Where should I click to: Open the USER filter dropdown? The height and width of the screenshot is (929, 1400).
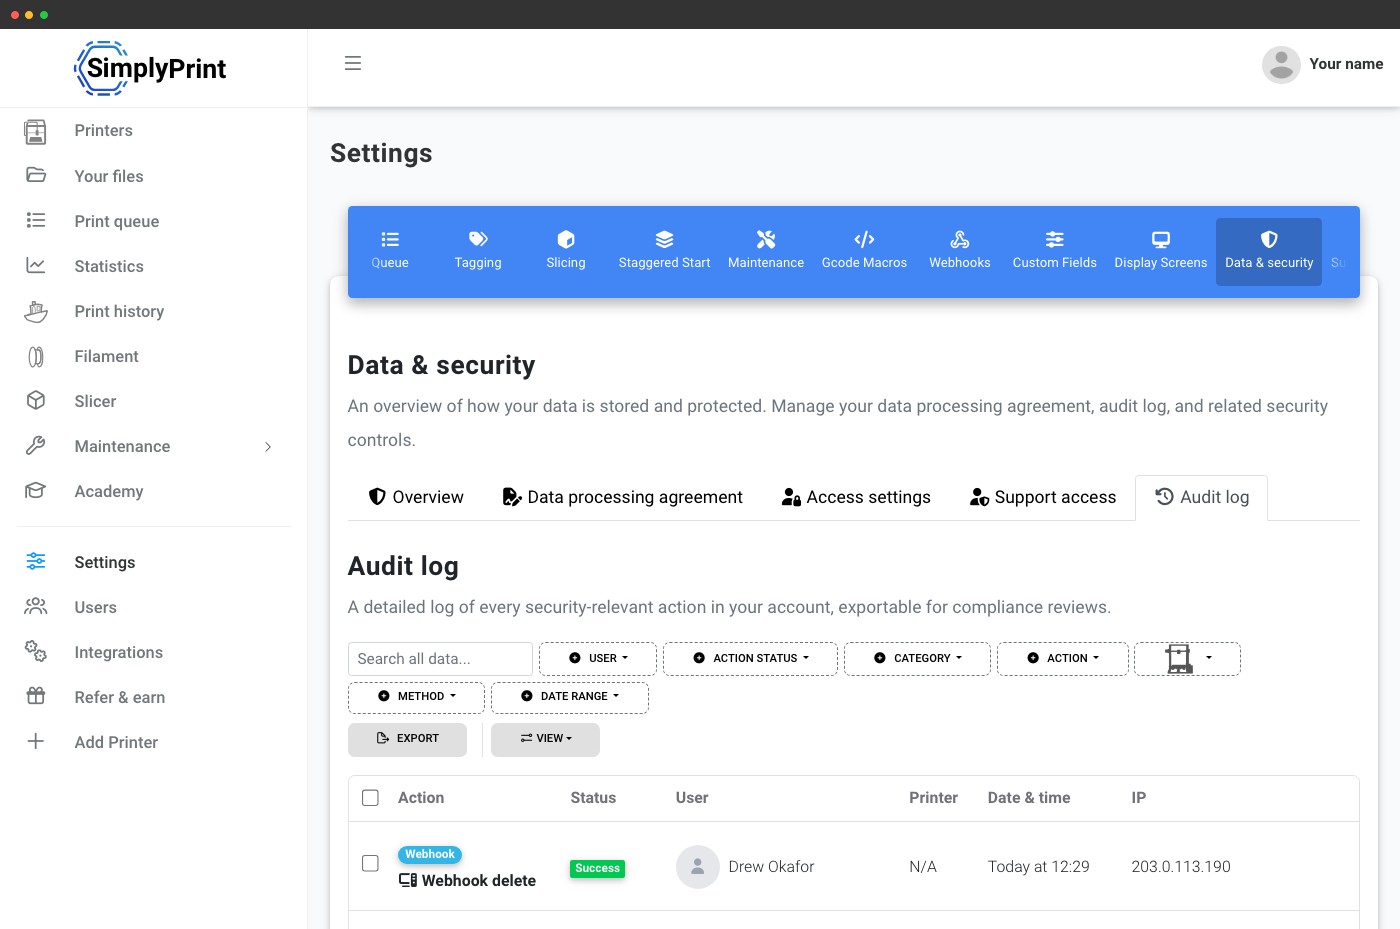[x=598, y=659]
